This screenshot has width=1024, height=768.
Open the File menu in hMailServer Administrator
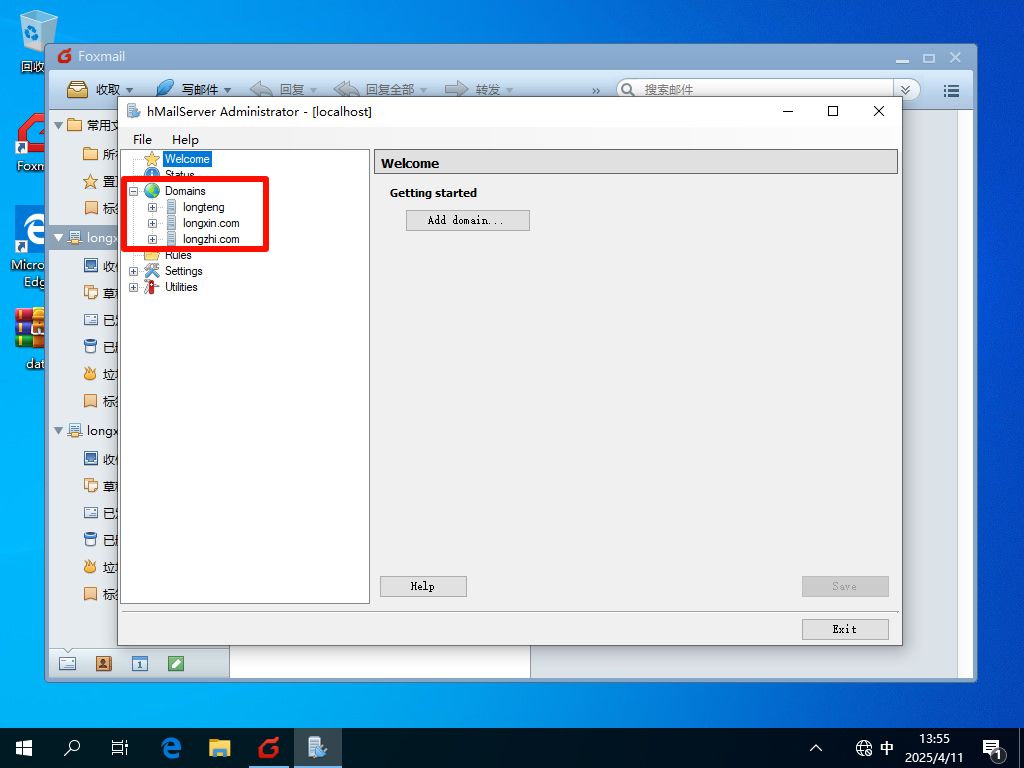142,139
